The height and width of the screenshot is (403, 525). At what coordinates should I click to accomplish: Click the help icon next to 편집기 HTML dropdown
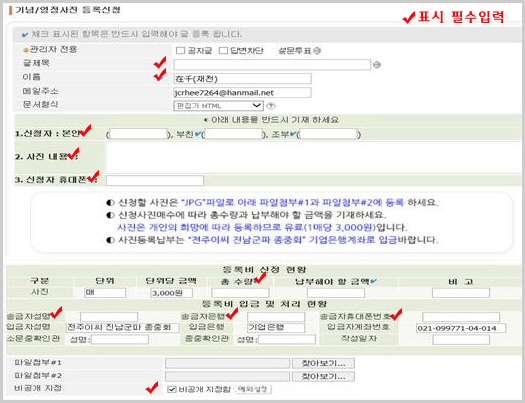[x=271, y=106]
